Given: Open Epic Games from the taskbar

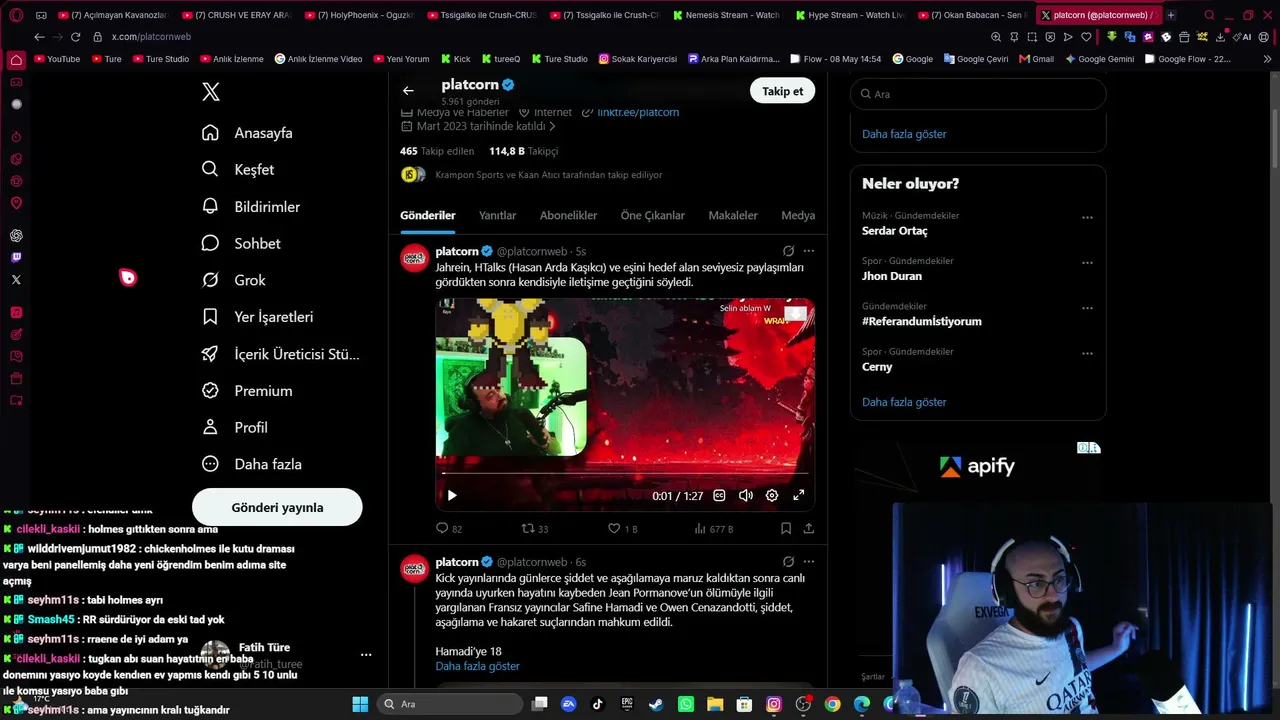Looking at the screenshot, I should [626, 704].
